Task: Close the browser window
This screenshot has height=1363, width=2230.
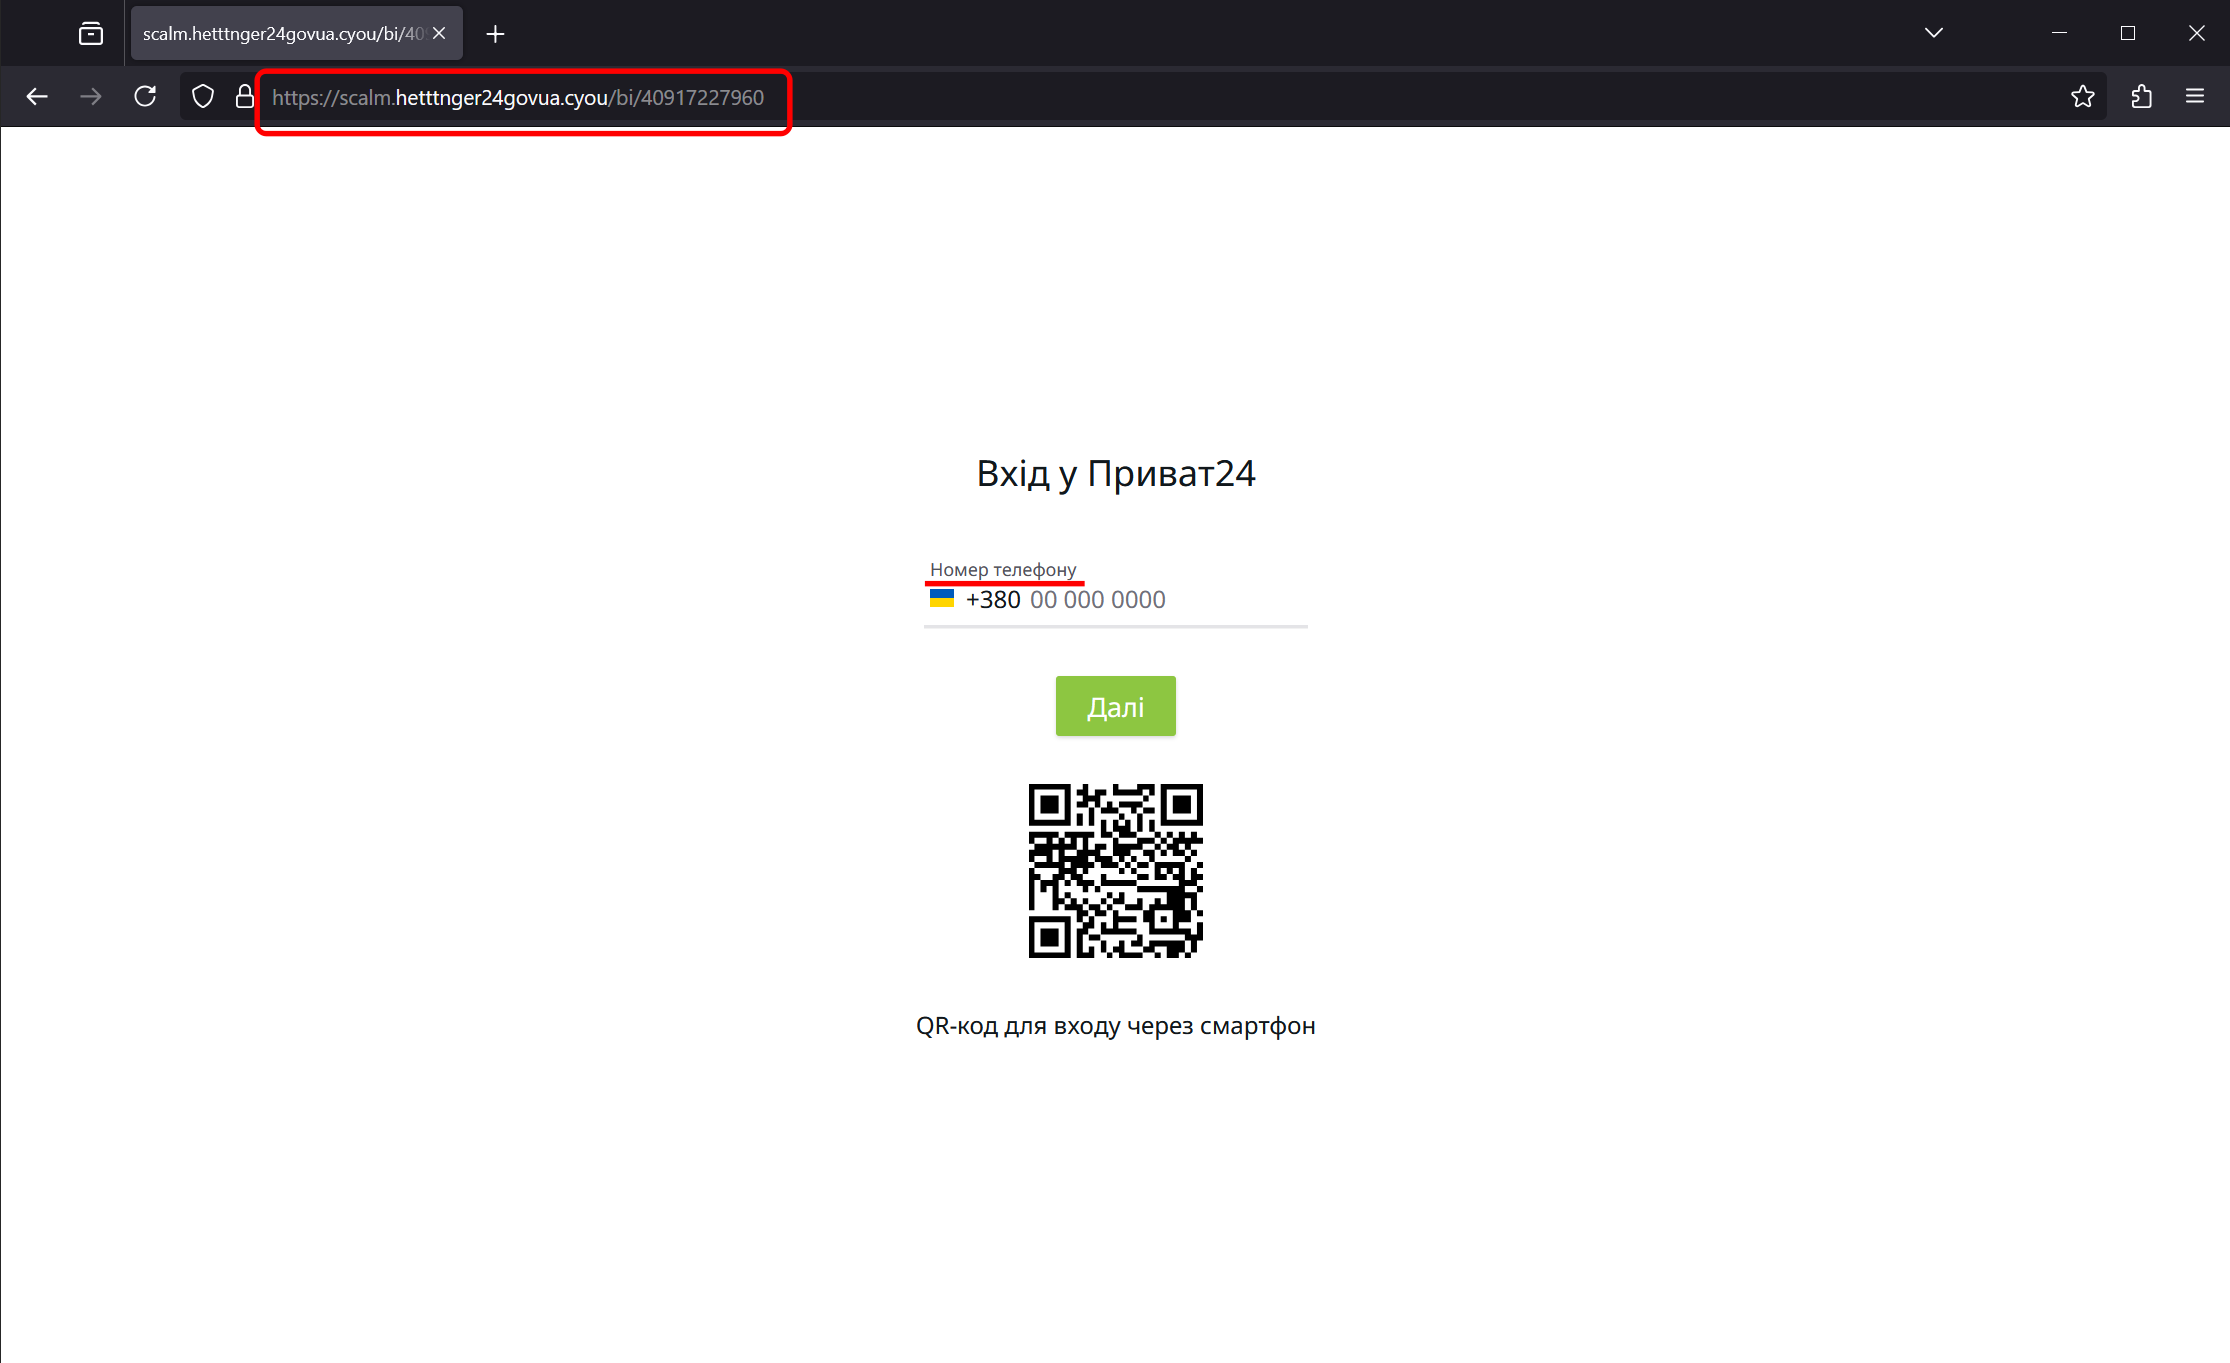Action: 2197,33
